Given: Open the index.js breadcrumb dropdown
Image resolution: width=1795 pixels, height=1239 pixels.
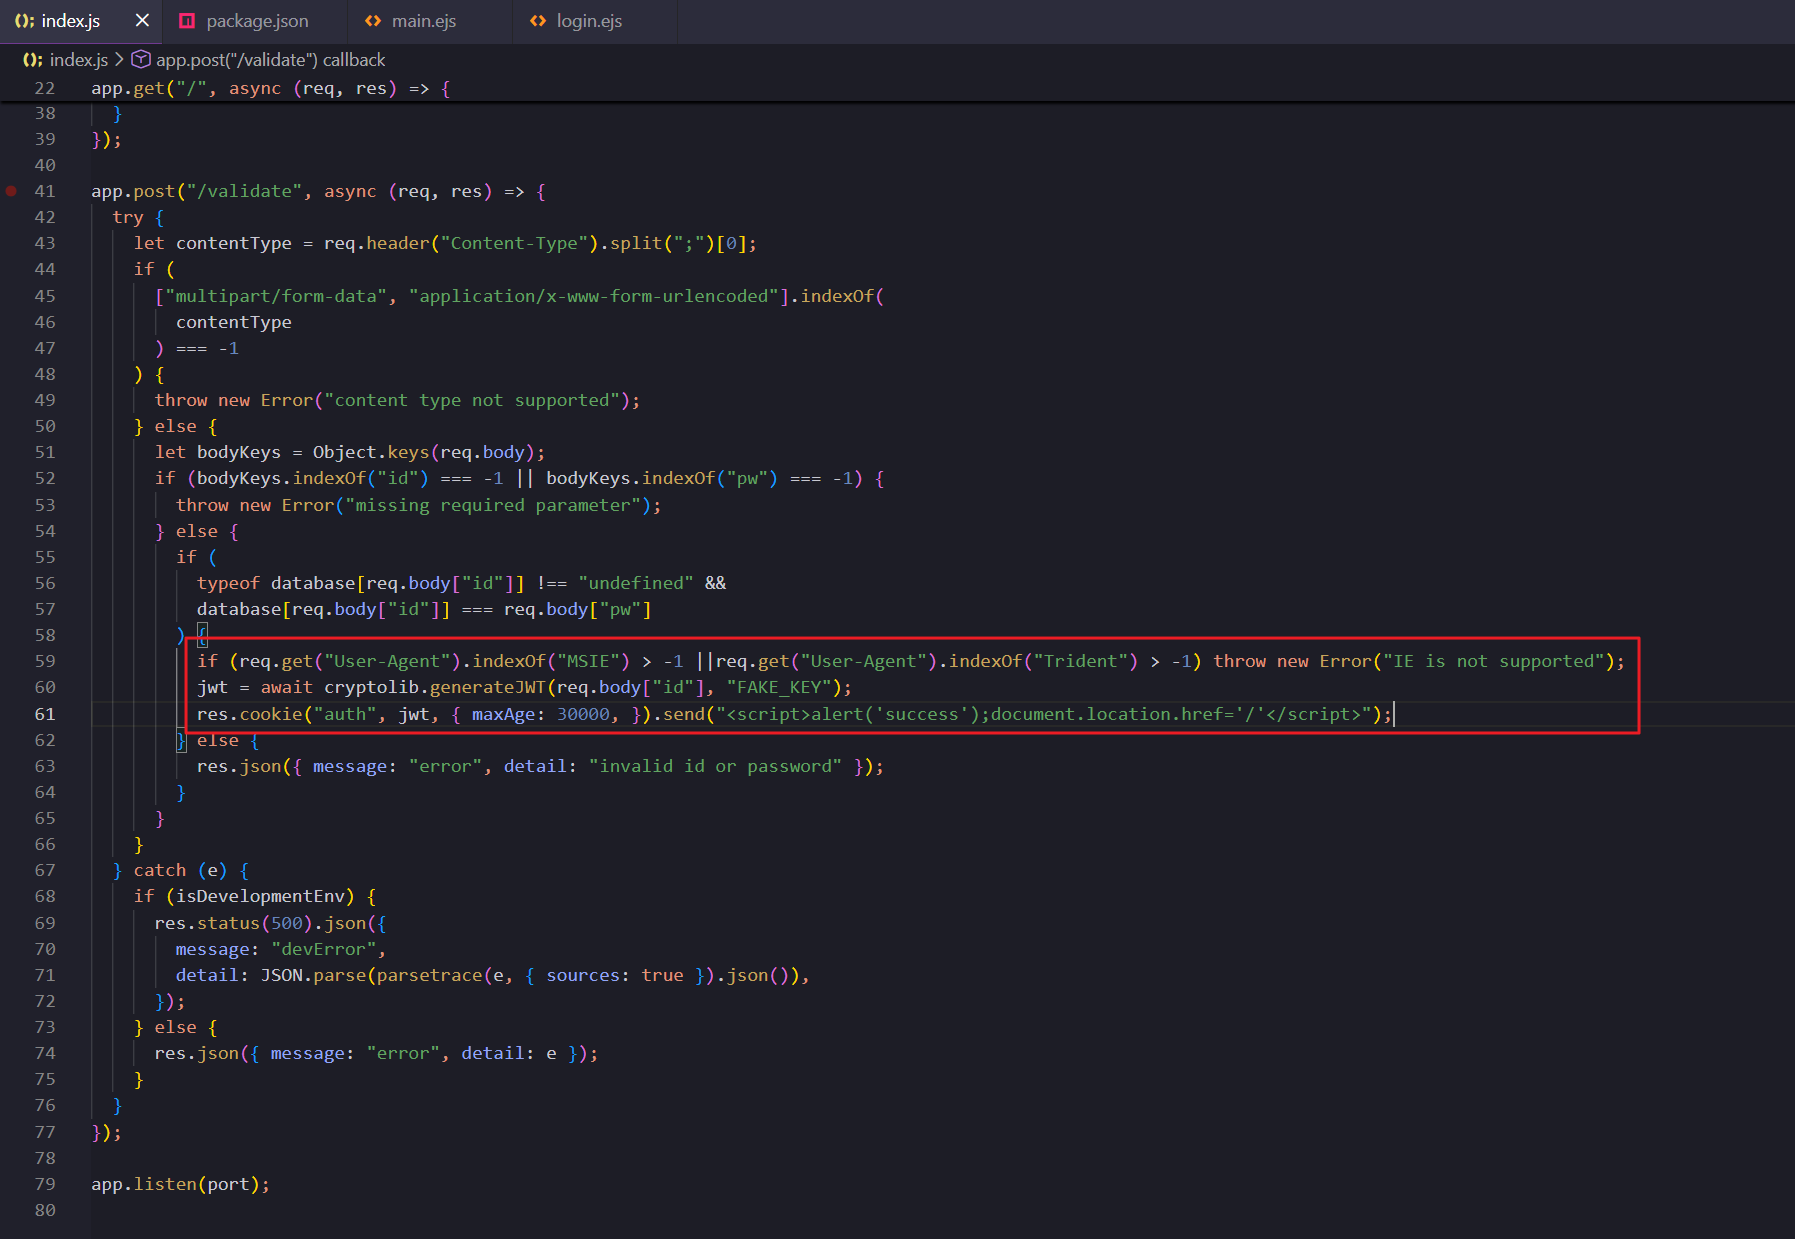Looking at the screenshot, I should 78,60.
